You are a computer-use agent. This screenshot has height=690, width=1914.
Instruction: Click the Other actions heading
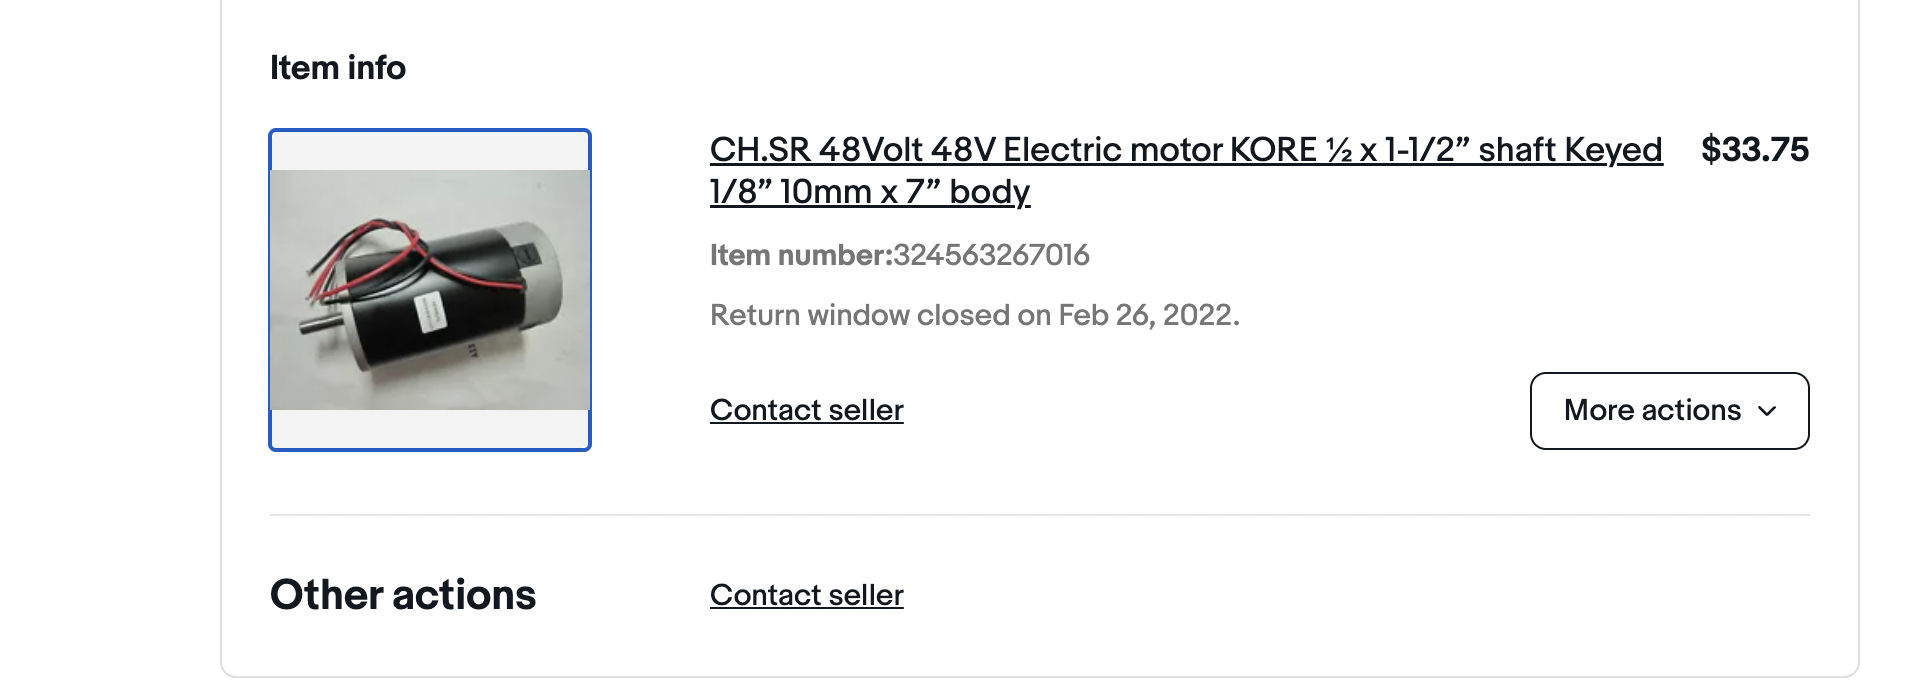click(403, 595)
